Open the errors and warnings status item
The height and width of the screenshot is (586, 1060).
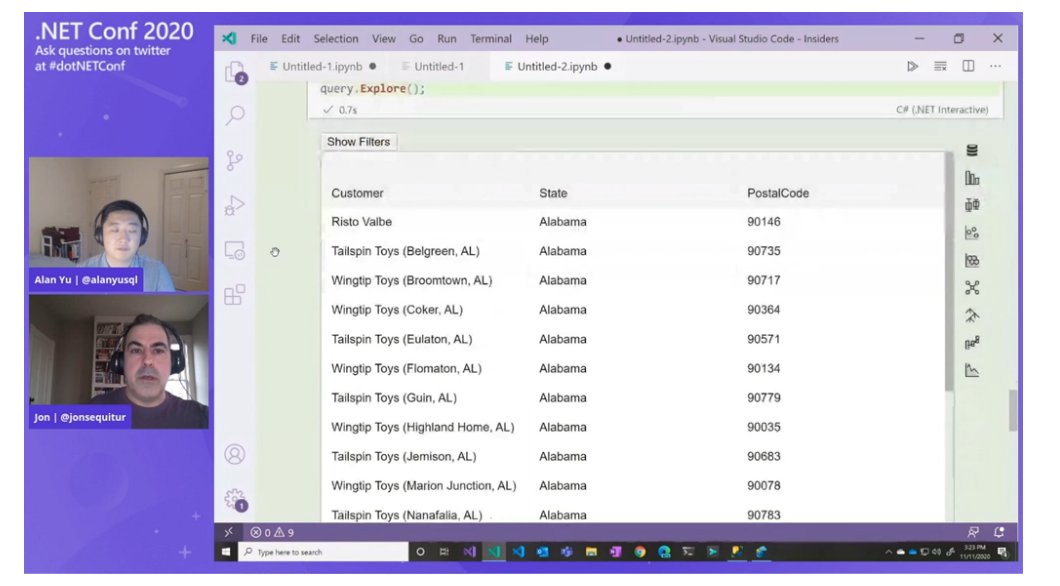click(x=272, y=533)
